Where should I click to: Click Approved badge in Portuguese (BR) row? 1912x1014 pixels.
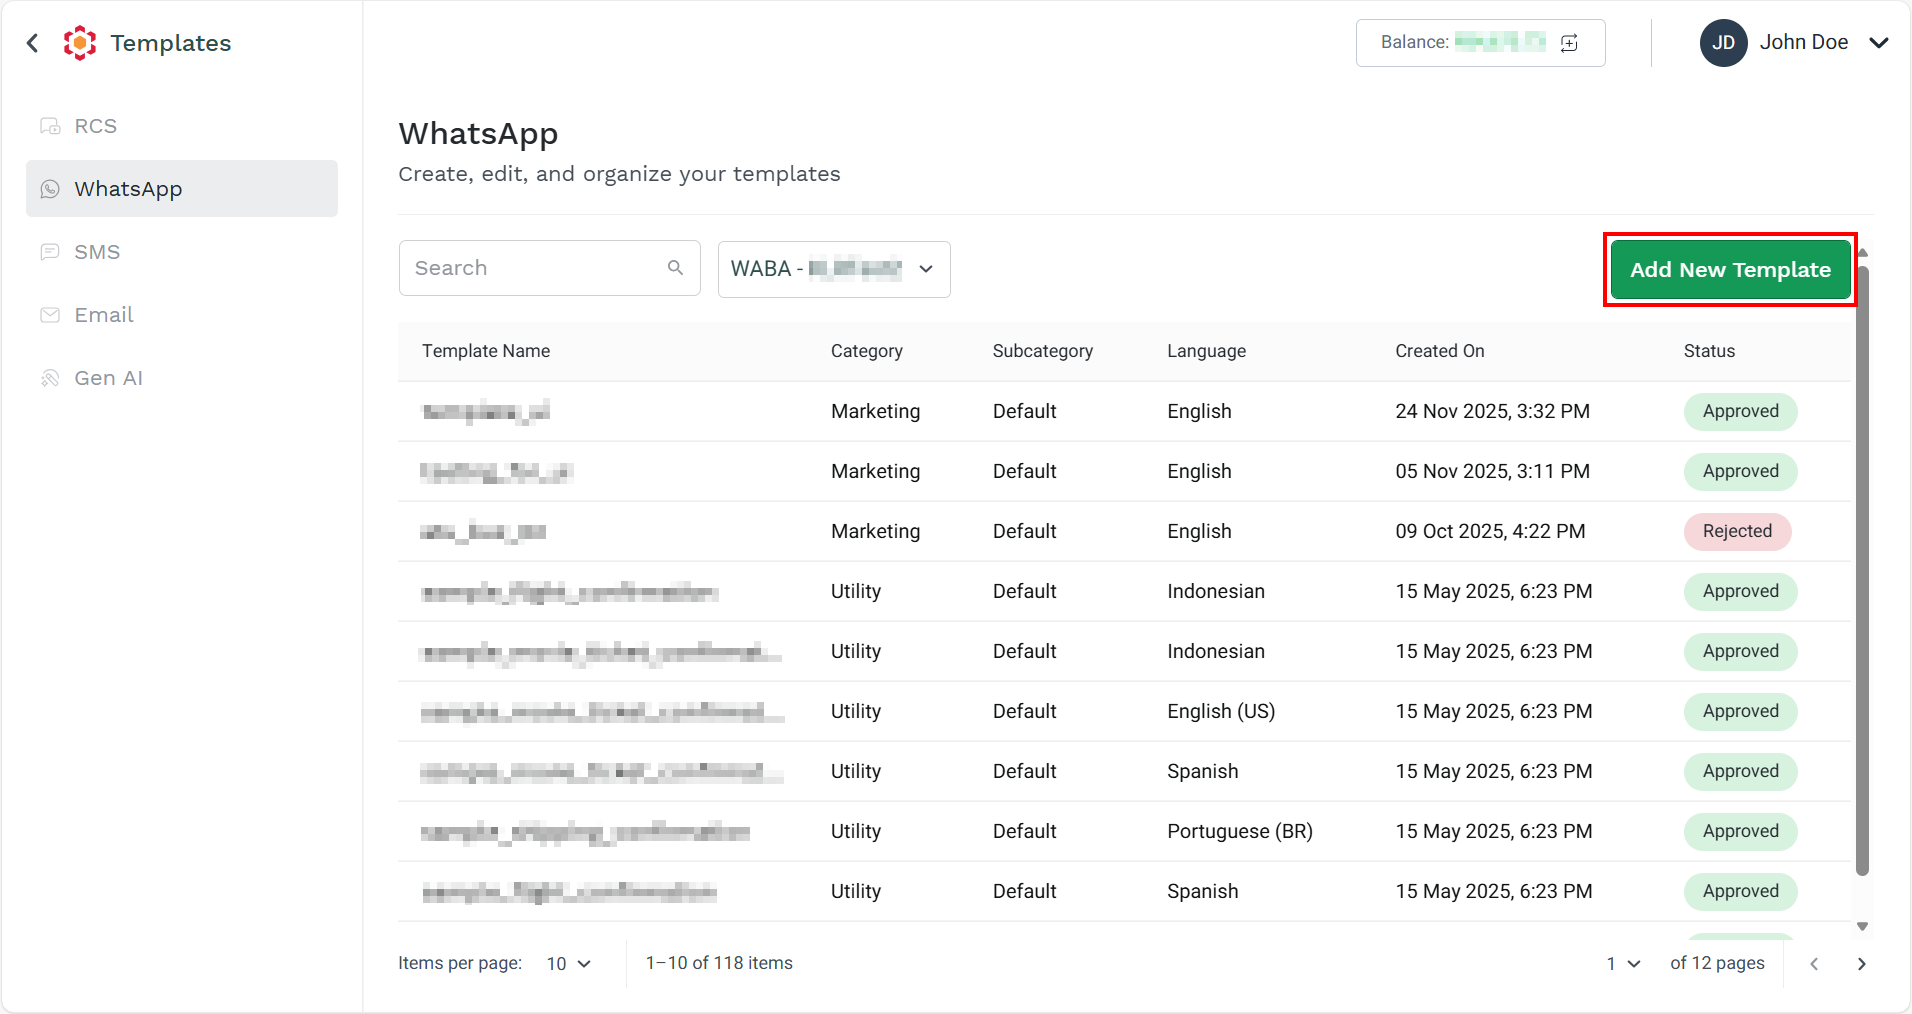pos(1741,831)
